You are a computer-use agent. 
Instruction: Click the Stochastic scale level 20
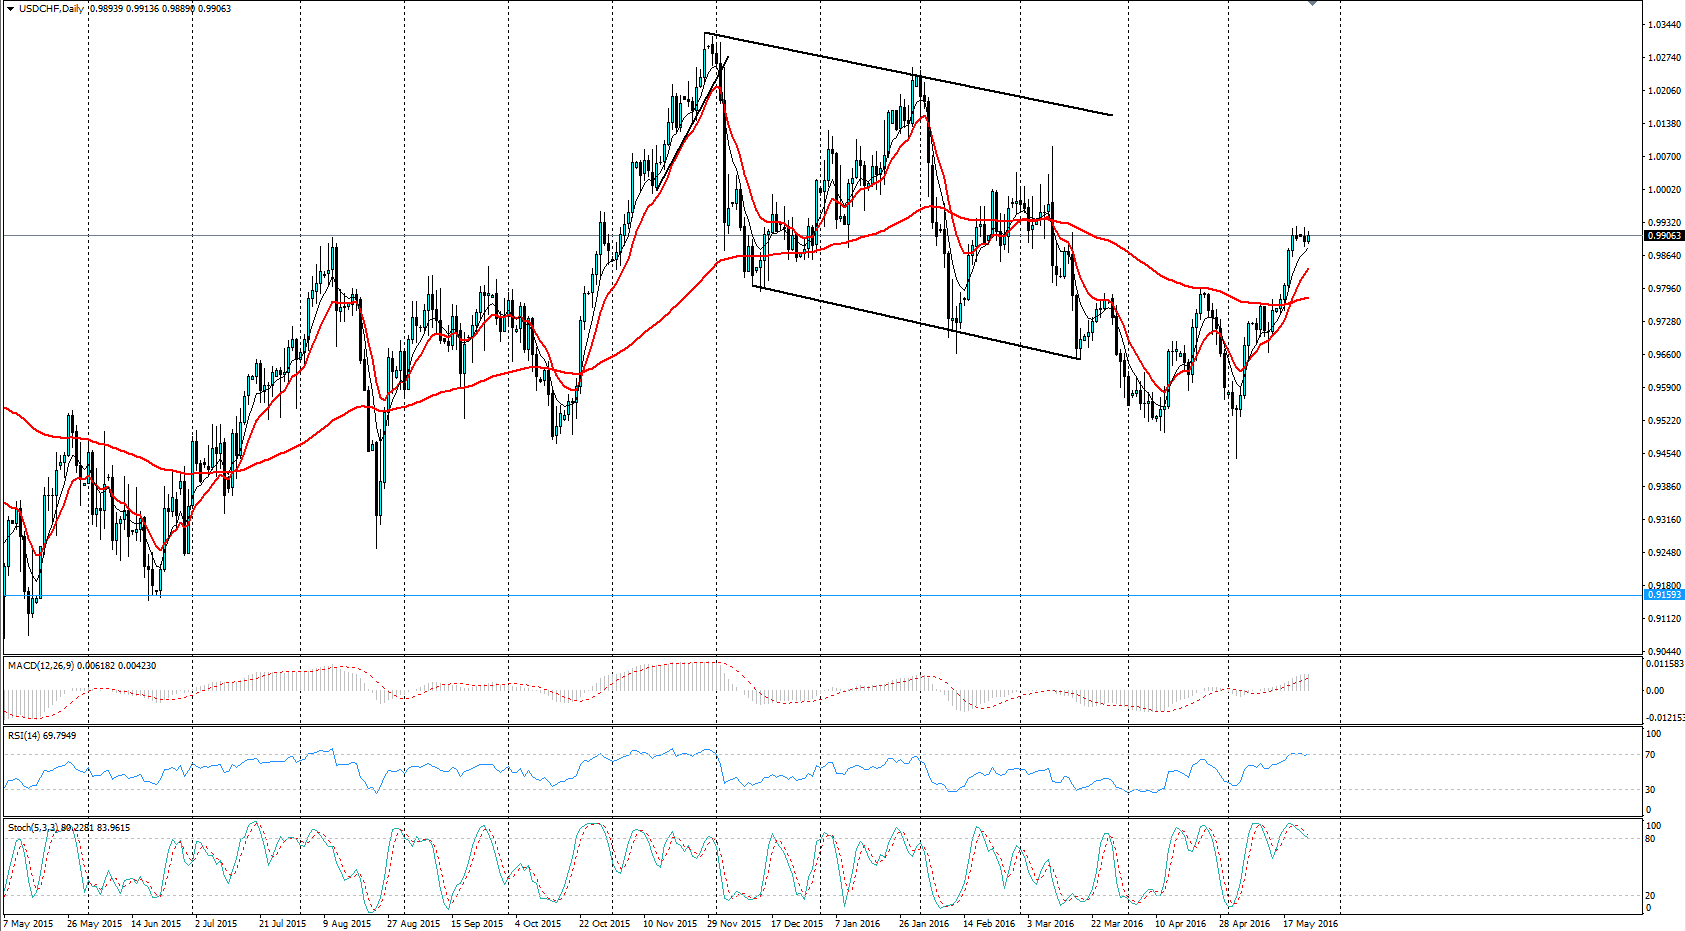click(x=1651, y=896)
